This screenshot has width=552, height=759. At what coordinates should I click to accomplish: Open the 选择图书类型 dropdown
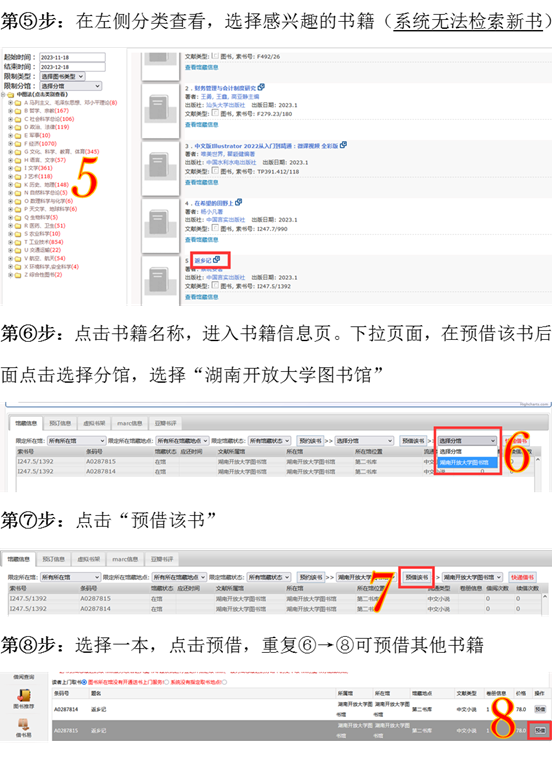[62, 76]
